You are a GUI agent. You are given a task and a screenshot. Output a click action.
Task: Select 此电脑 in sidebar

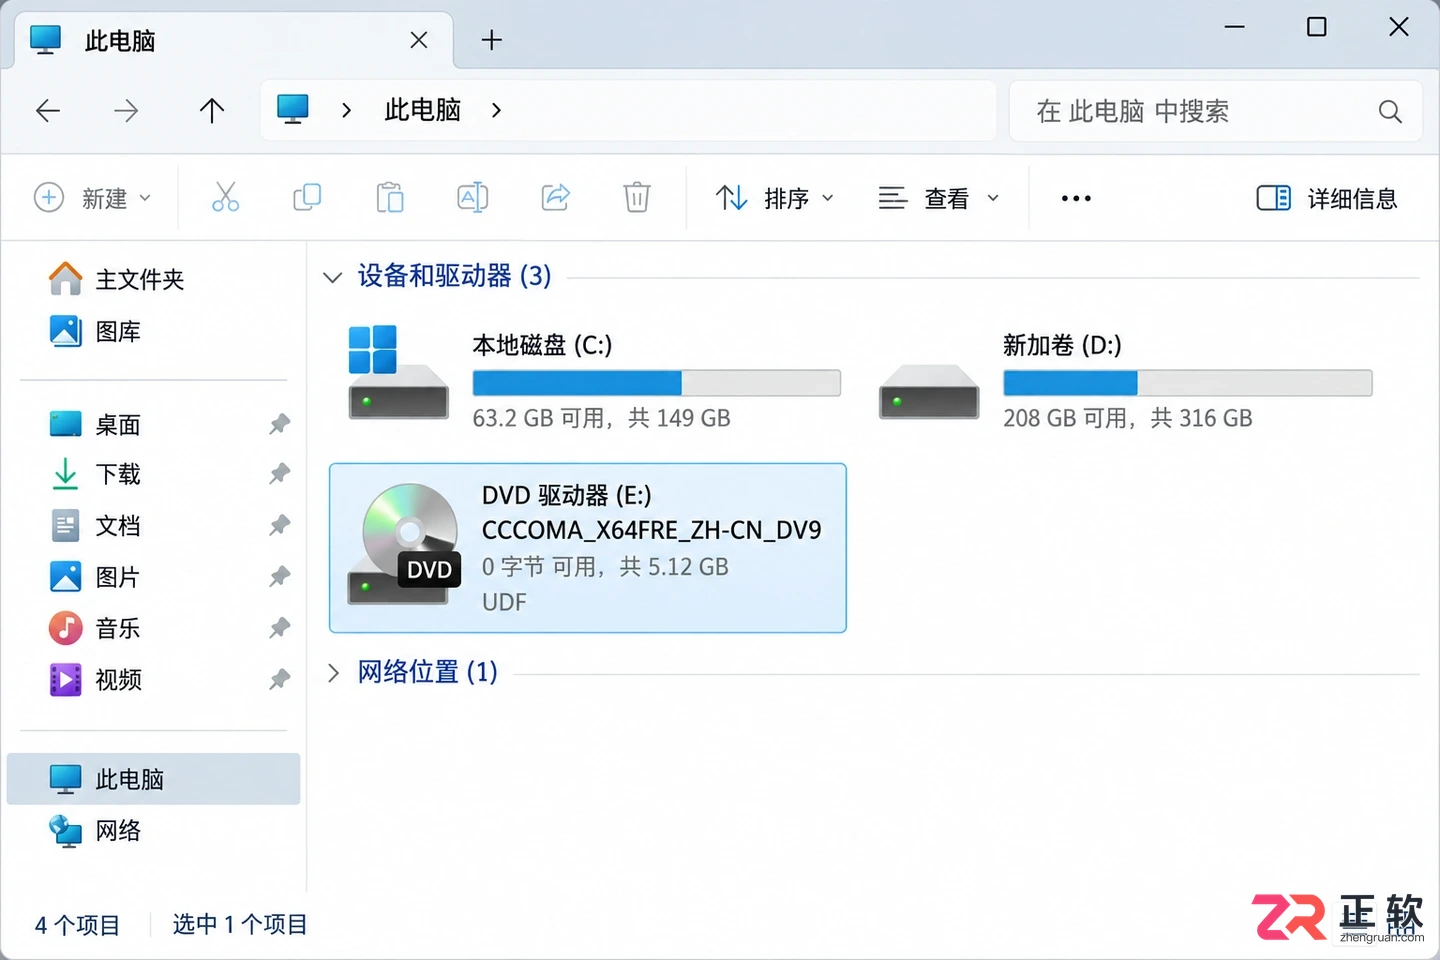tap(153, 779)
